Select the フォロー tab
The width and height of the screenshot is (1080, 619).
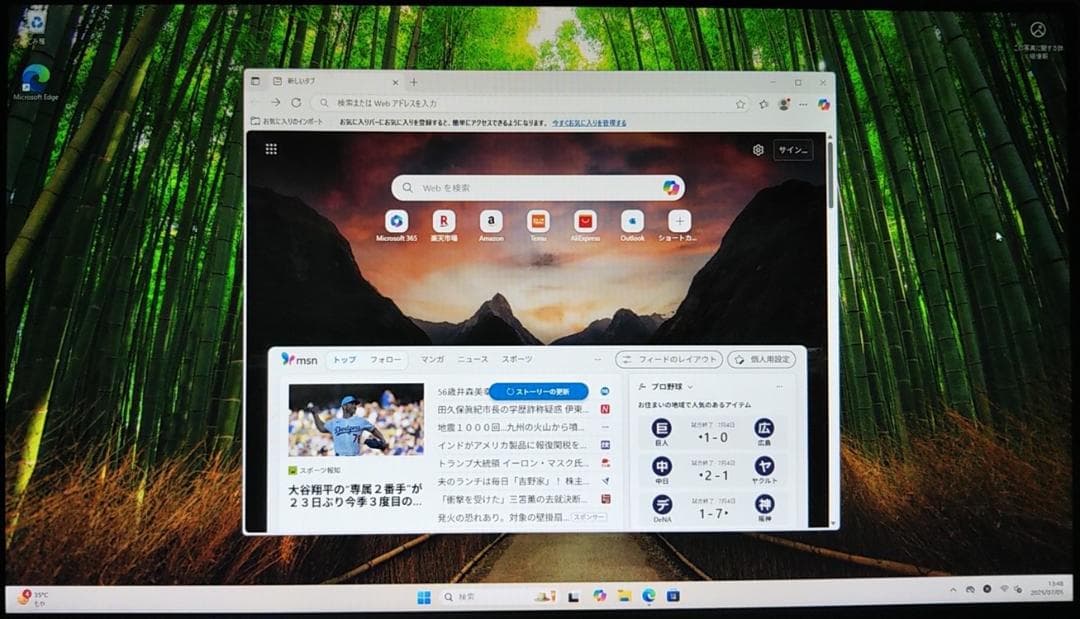388,358
